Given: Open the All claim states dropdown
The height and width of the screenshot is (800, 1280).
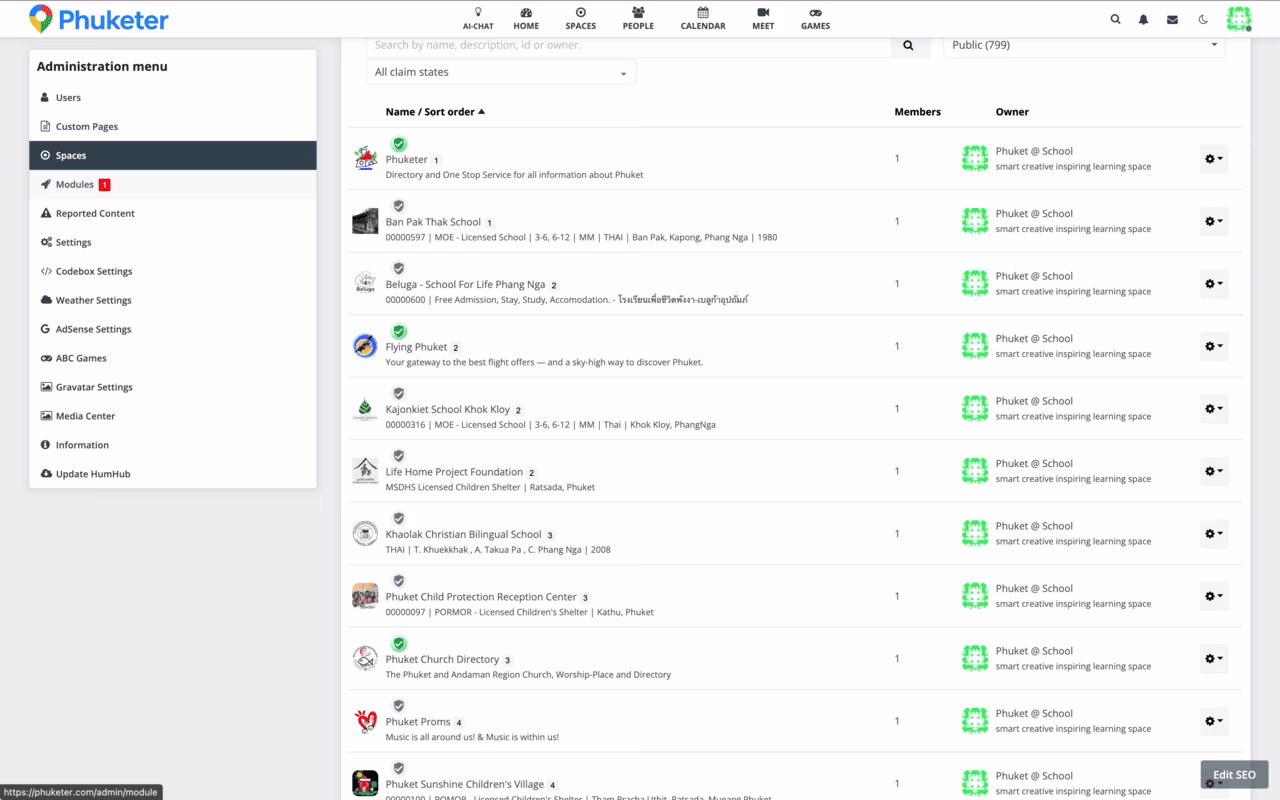Looking at the screenshot, I should pyautogui.click(x=501, y=72).
